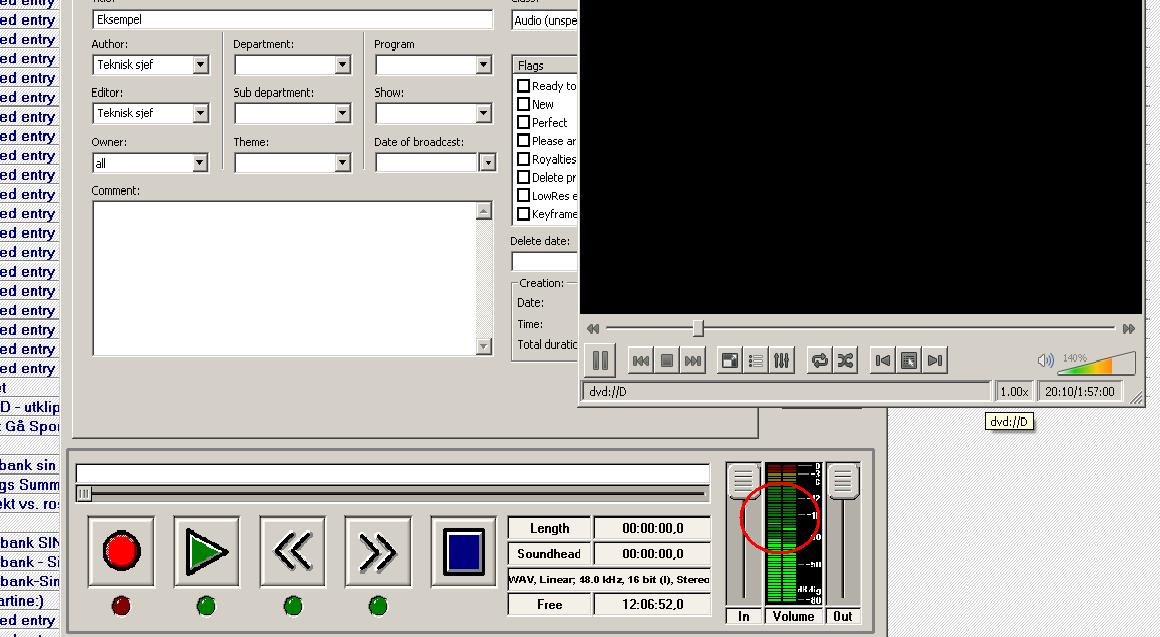The height and width of the screenshot is (637, 1160).
Task: Open the DVD menu button
Action: (909, 360)
